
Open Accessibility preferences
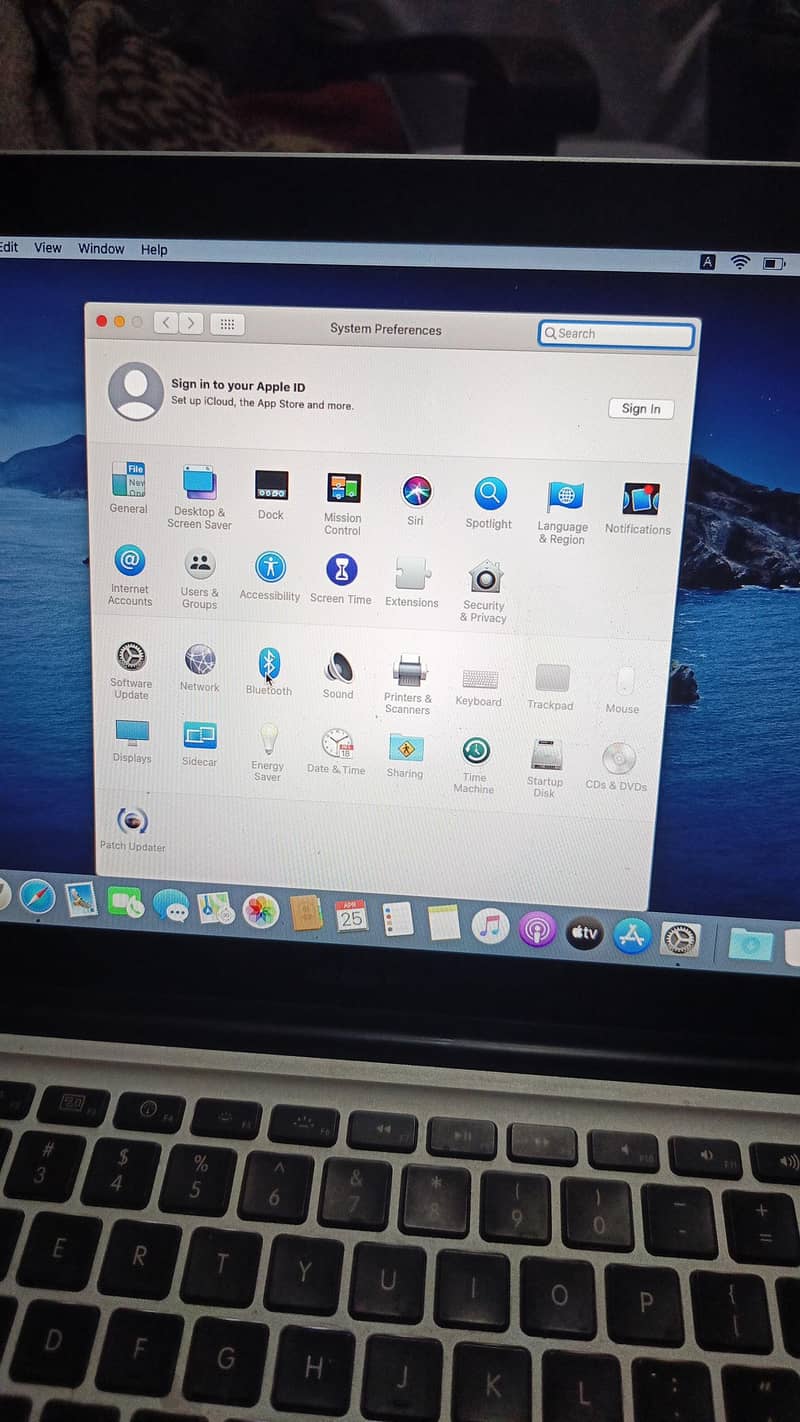point(270,576)
